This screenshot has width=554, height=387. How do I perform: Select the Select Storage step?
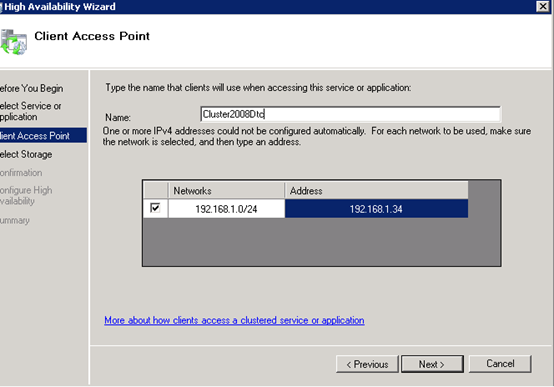(x=26, y=154)
